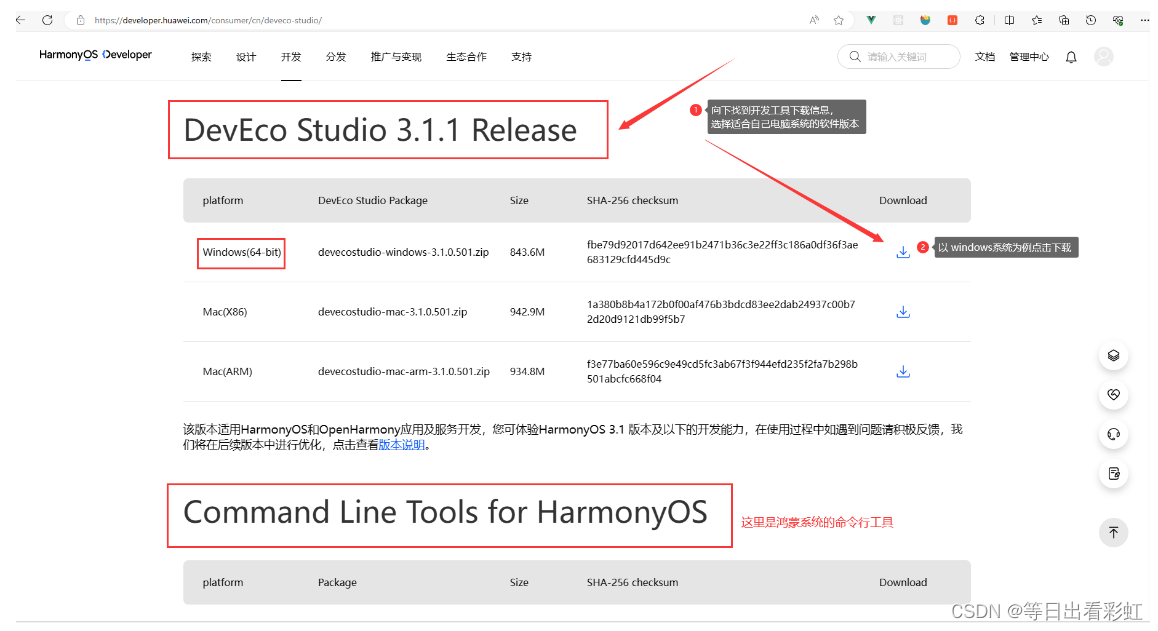Reload the page with the refresh icon
Viewport: 1158px width, 631px height.
[47, 20]
